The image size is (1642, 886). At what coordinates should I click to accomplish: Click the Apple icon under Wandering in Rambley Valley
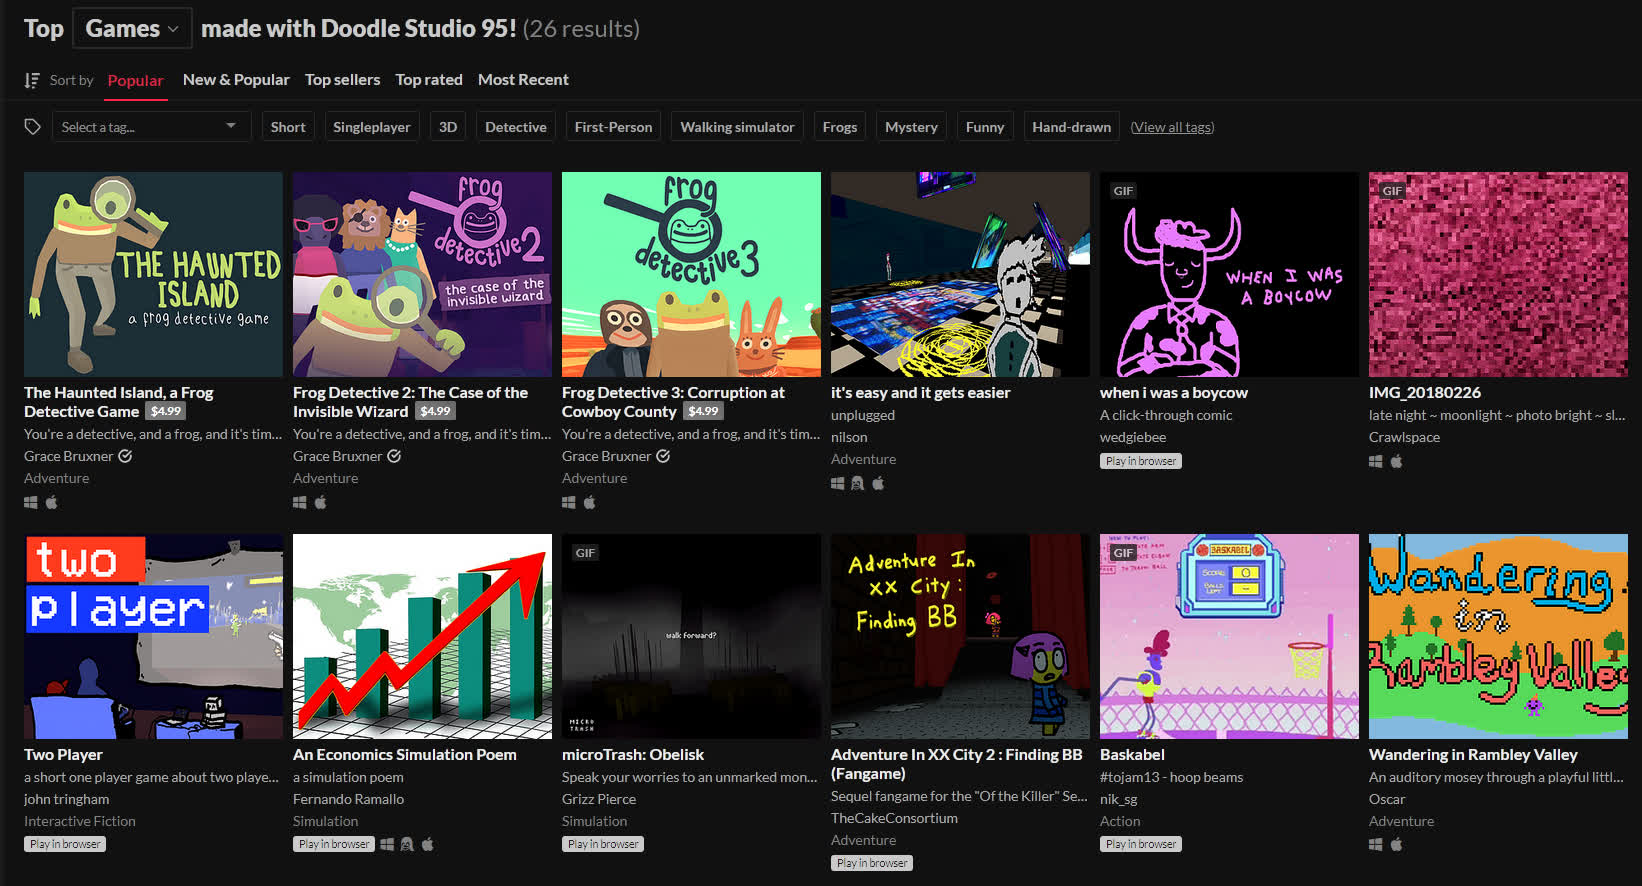coord(1397,844)
